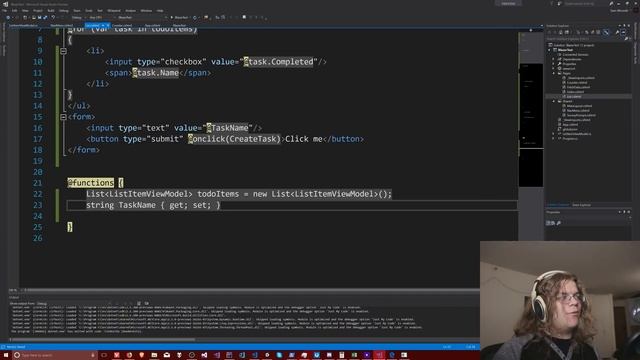640x360 pixels.
Task: Open the Debug solution configuration dropdown
Action: point(78,18)
